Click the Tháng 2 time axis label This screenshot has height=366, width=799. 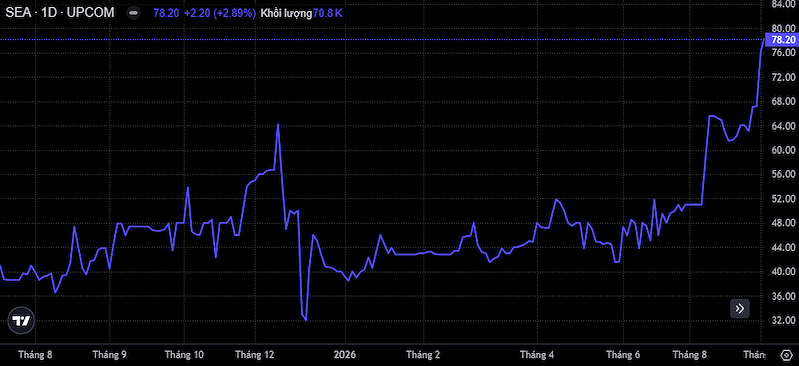tap(423, 355)
